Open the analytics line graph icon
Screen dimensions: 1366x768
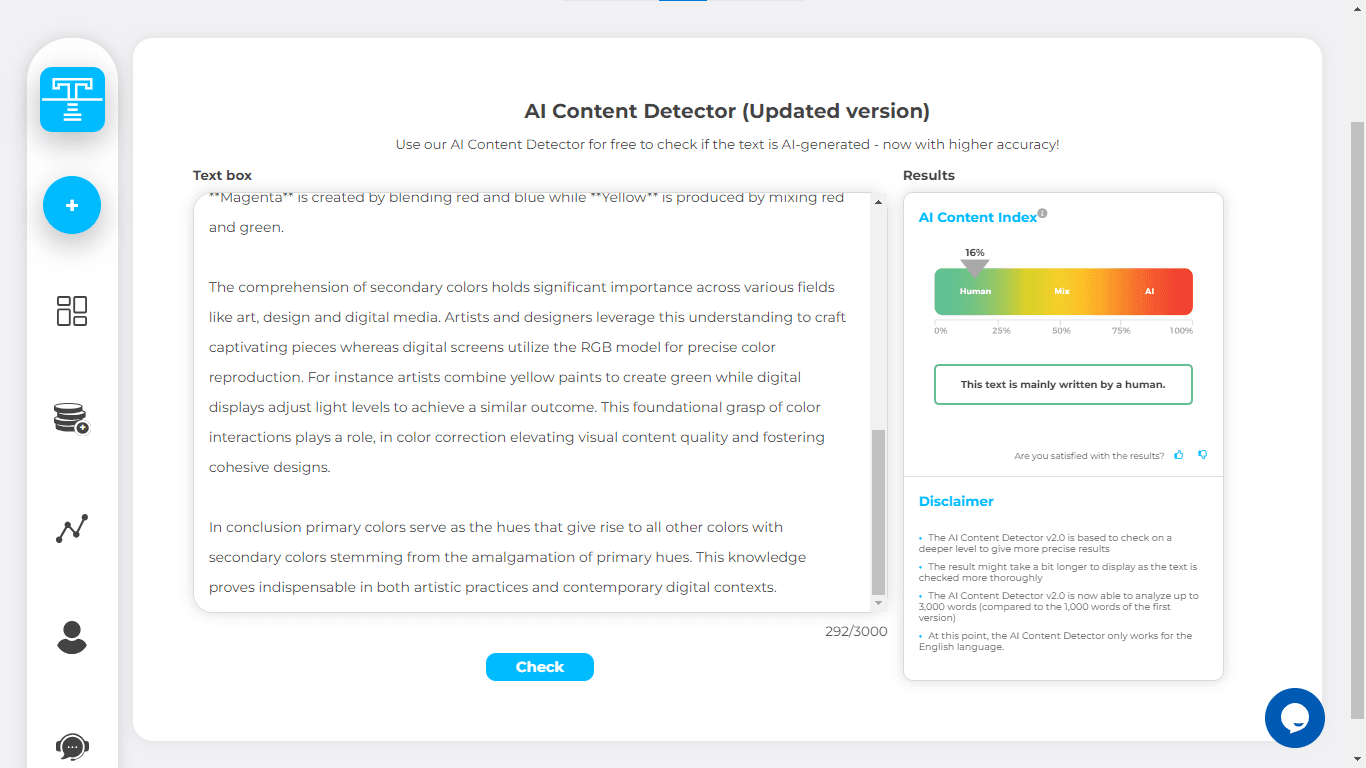click(x=72, y=528)
